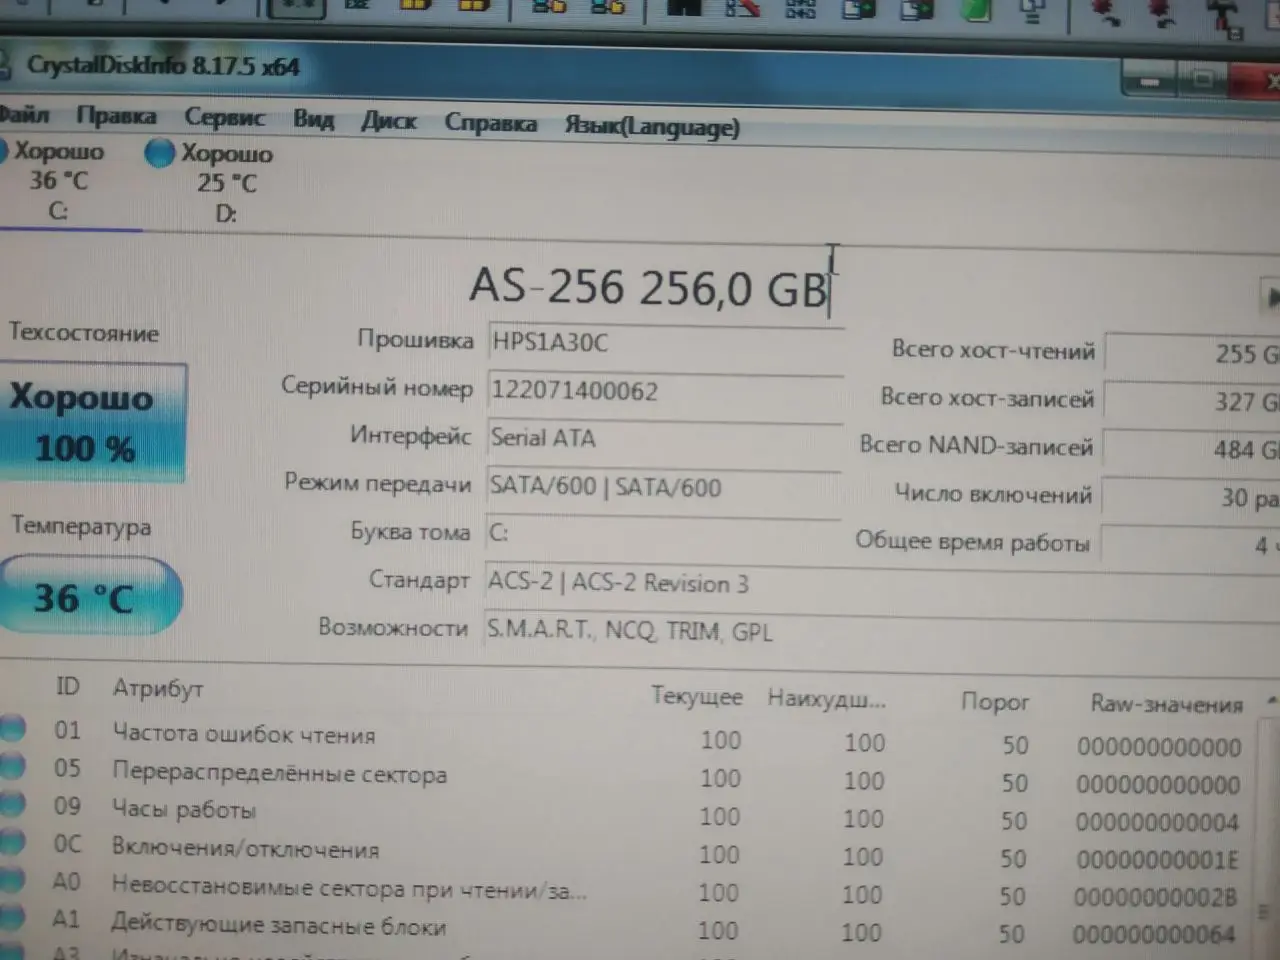1280x960 pixels.
Task: Open the Язык(Language) menu
Action: pyautogui.click(x=652, y=127)
